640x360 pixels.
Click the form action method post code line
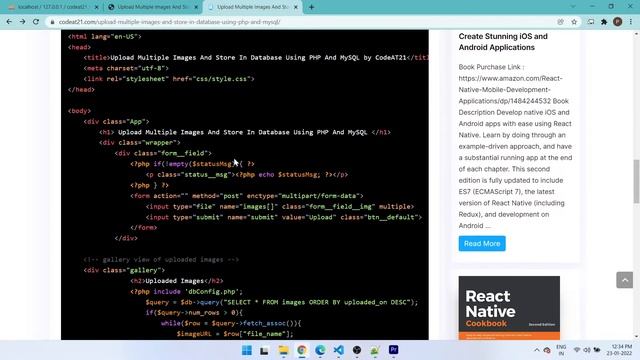pos(247,196)
